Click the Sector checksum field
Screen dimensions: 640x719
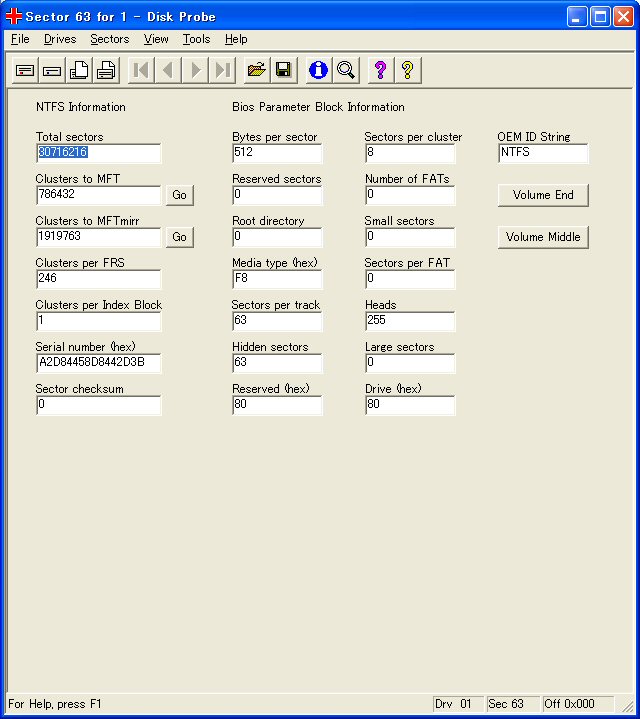pyautogui.click(x=99, y=405)
